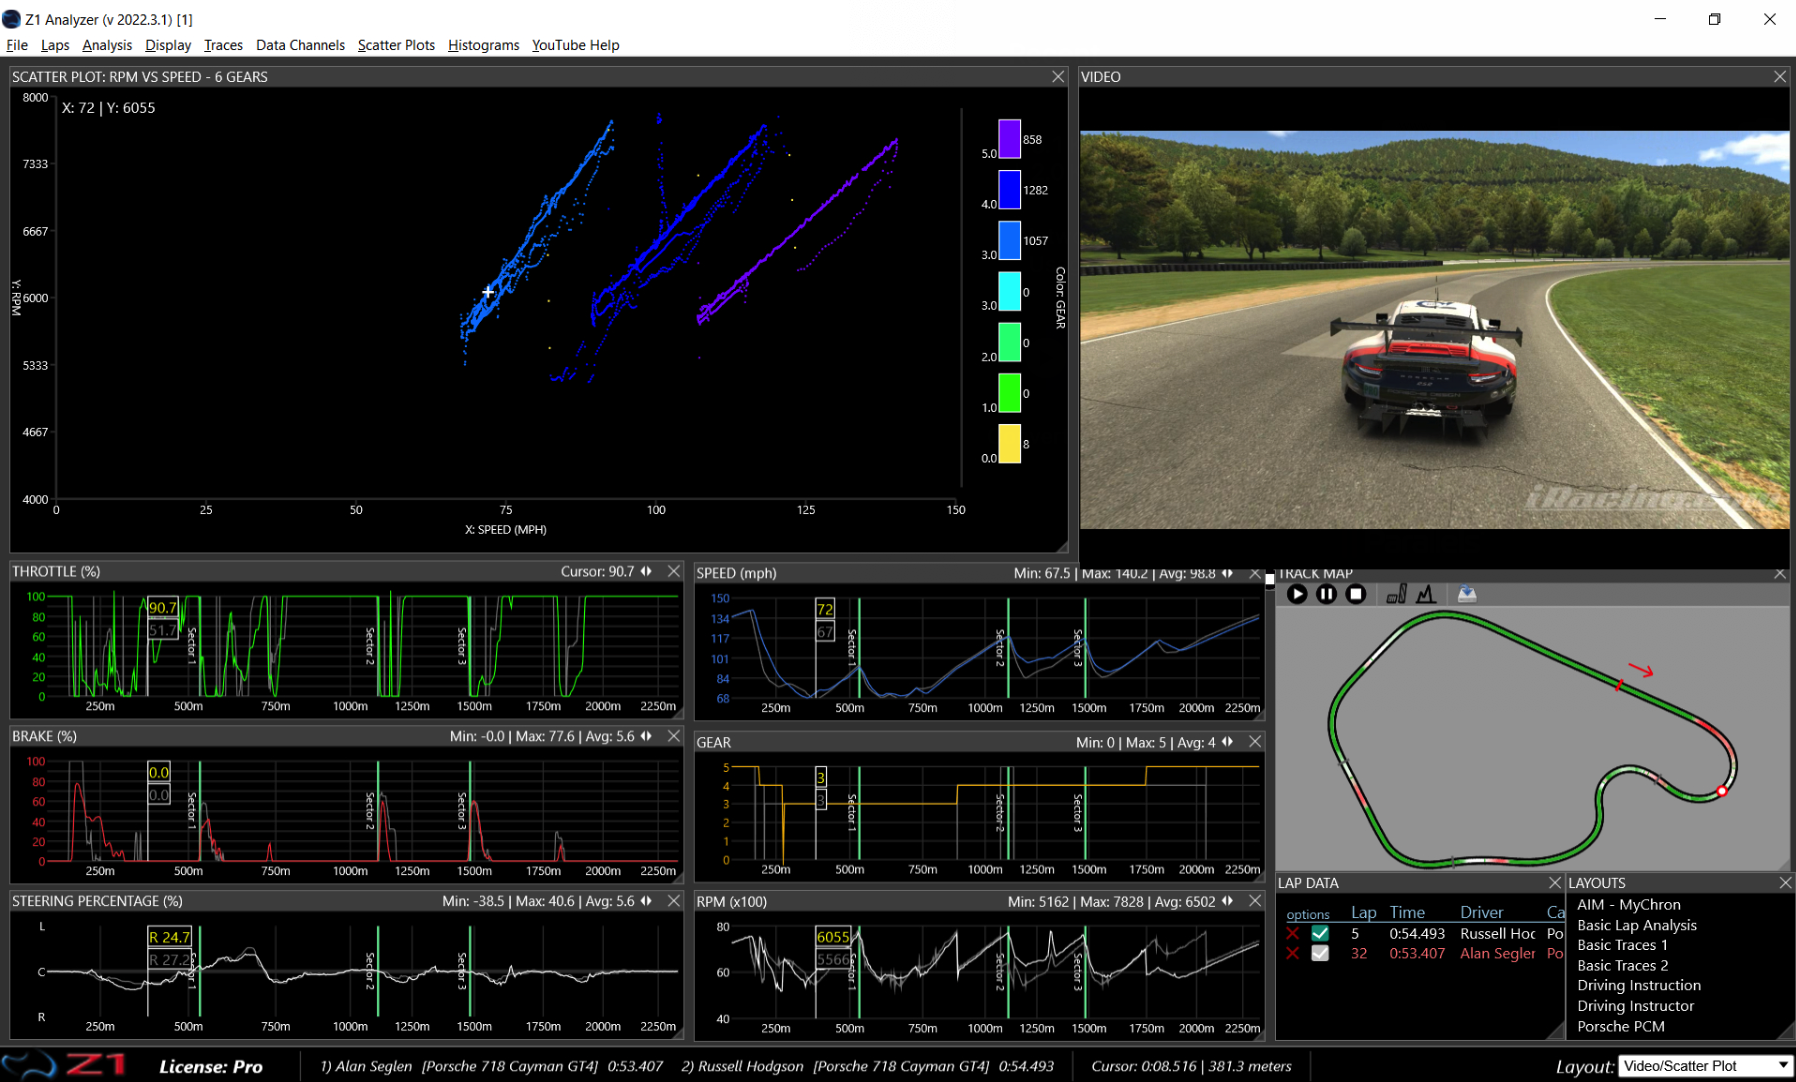
Task: Close the Scatter Plot panel
Action: 1058,77
